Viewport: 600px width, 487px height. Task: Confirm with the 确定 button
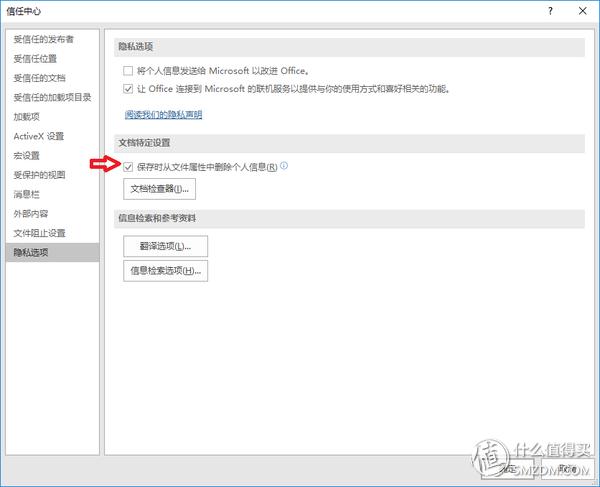tap(508, 469)
